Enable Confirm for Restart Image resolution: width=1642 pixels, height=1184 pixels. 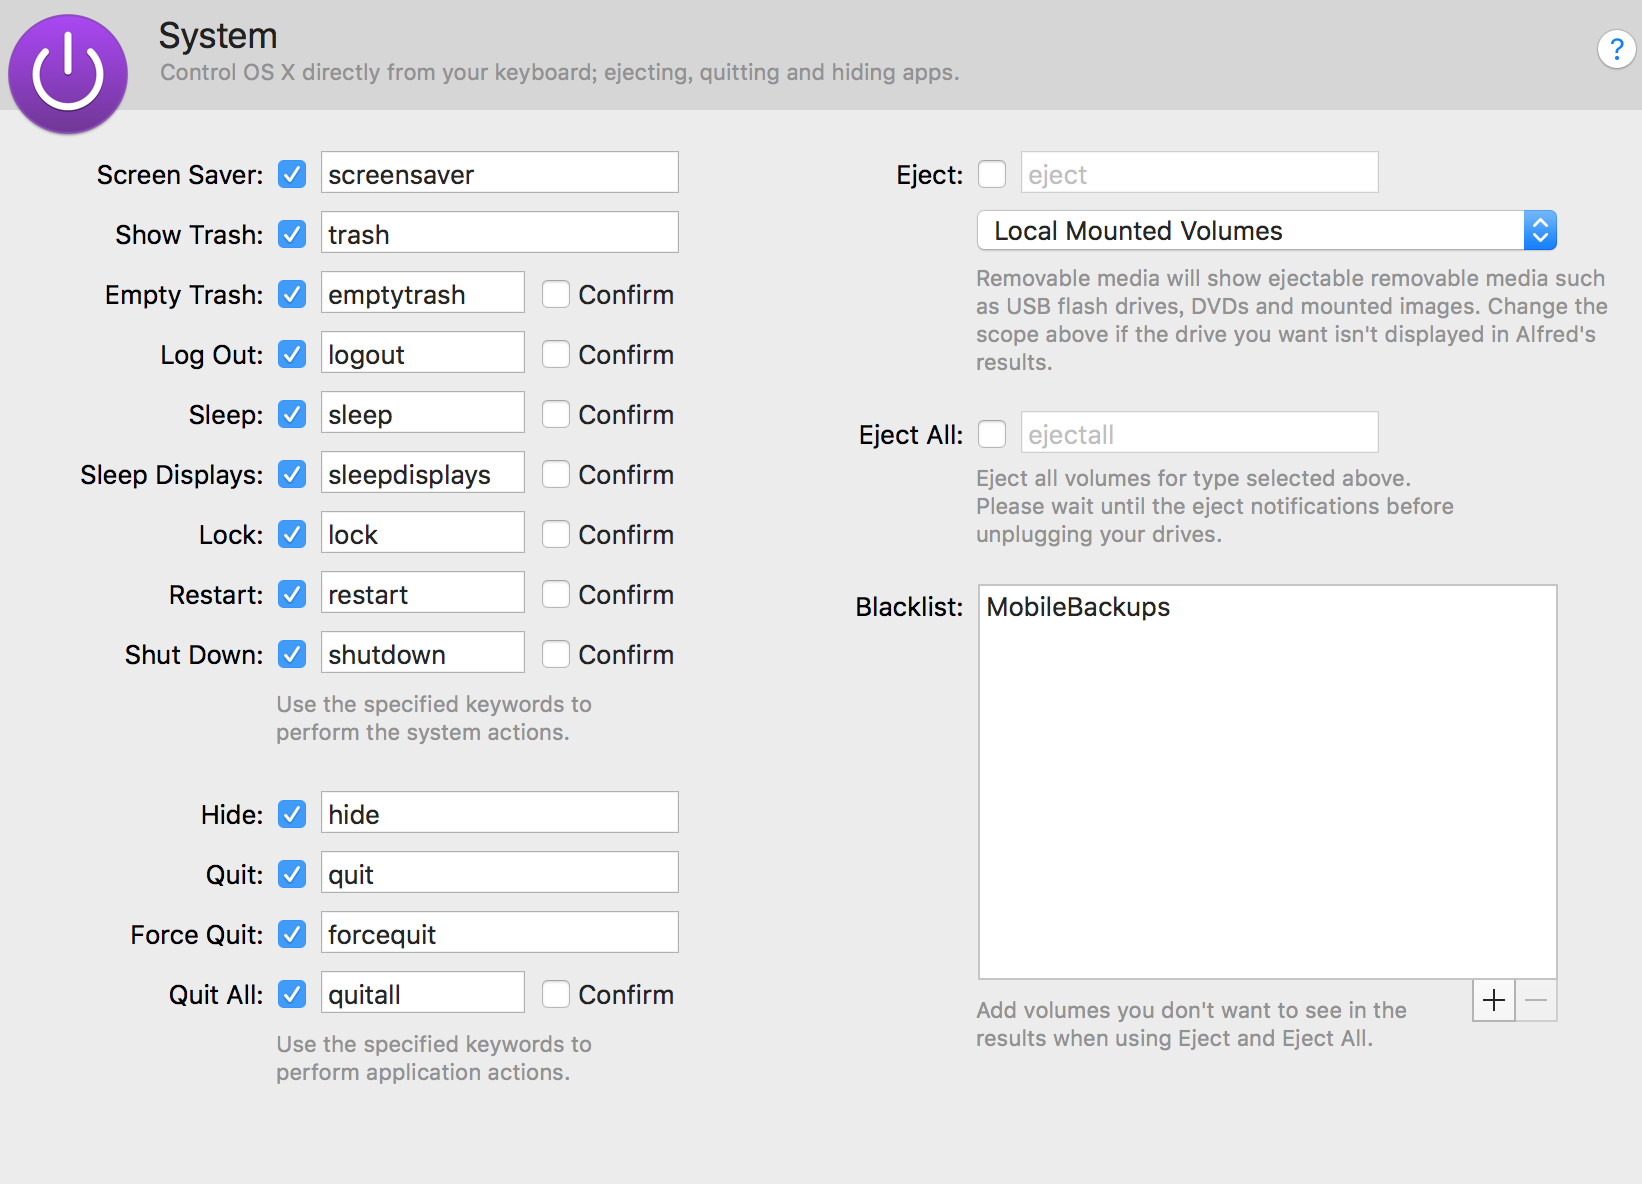tap(556, 594)
